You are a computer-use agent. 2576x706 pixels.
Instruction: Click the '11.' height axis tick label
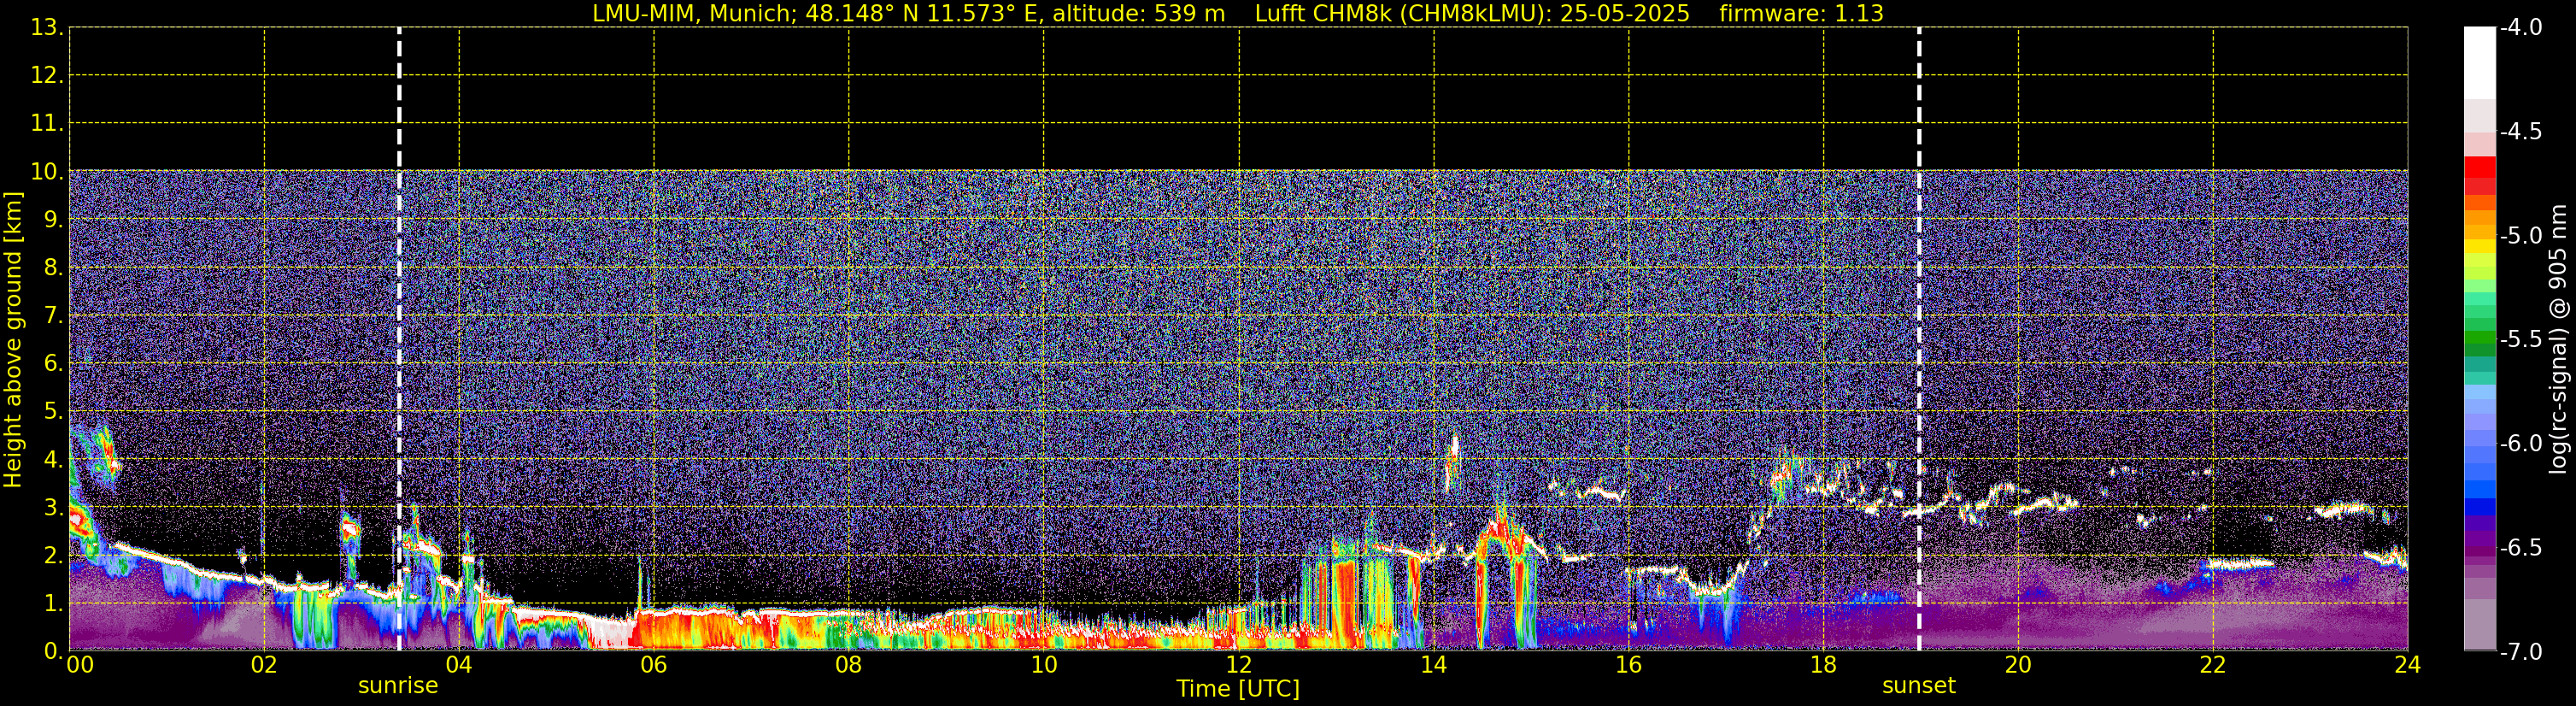pos(47,124)
